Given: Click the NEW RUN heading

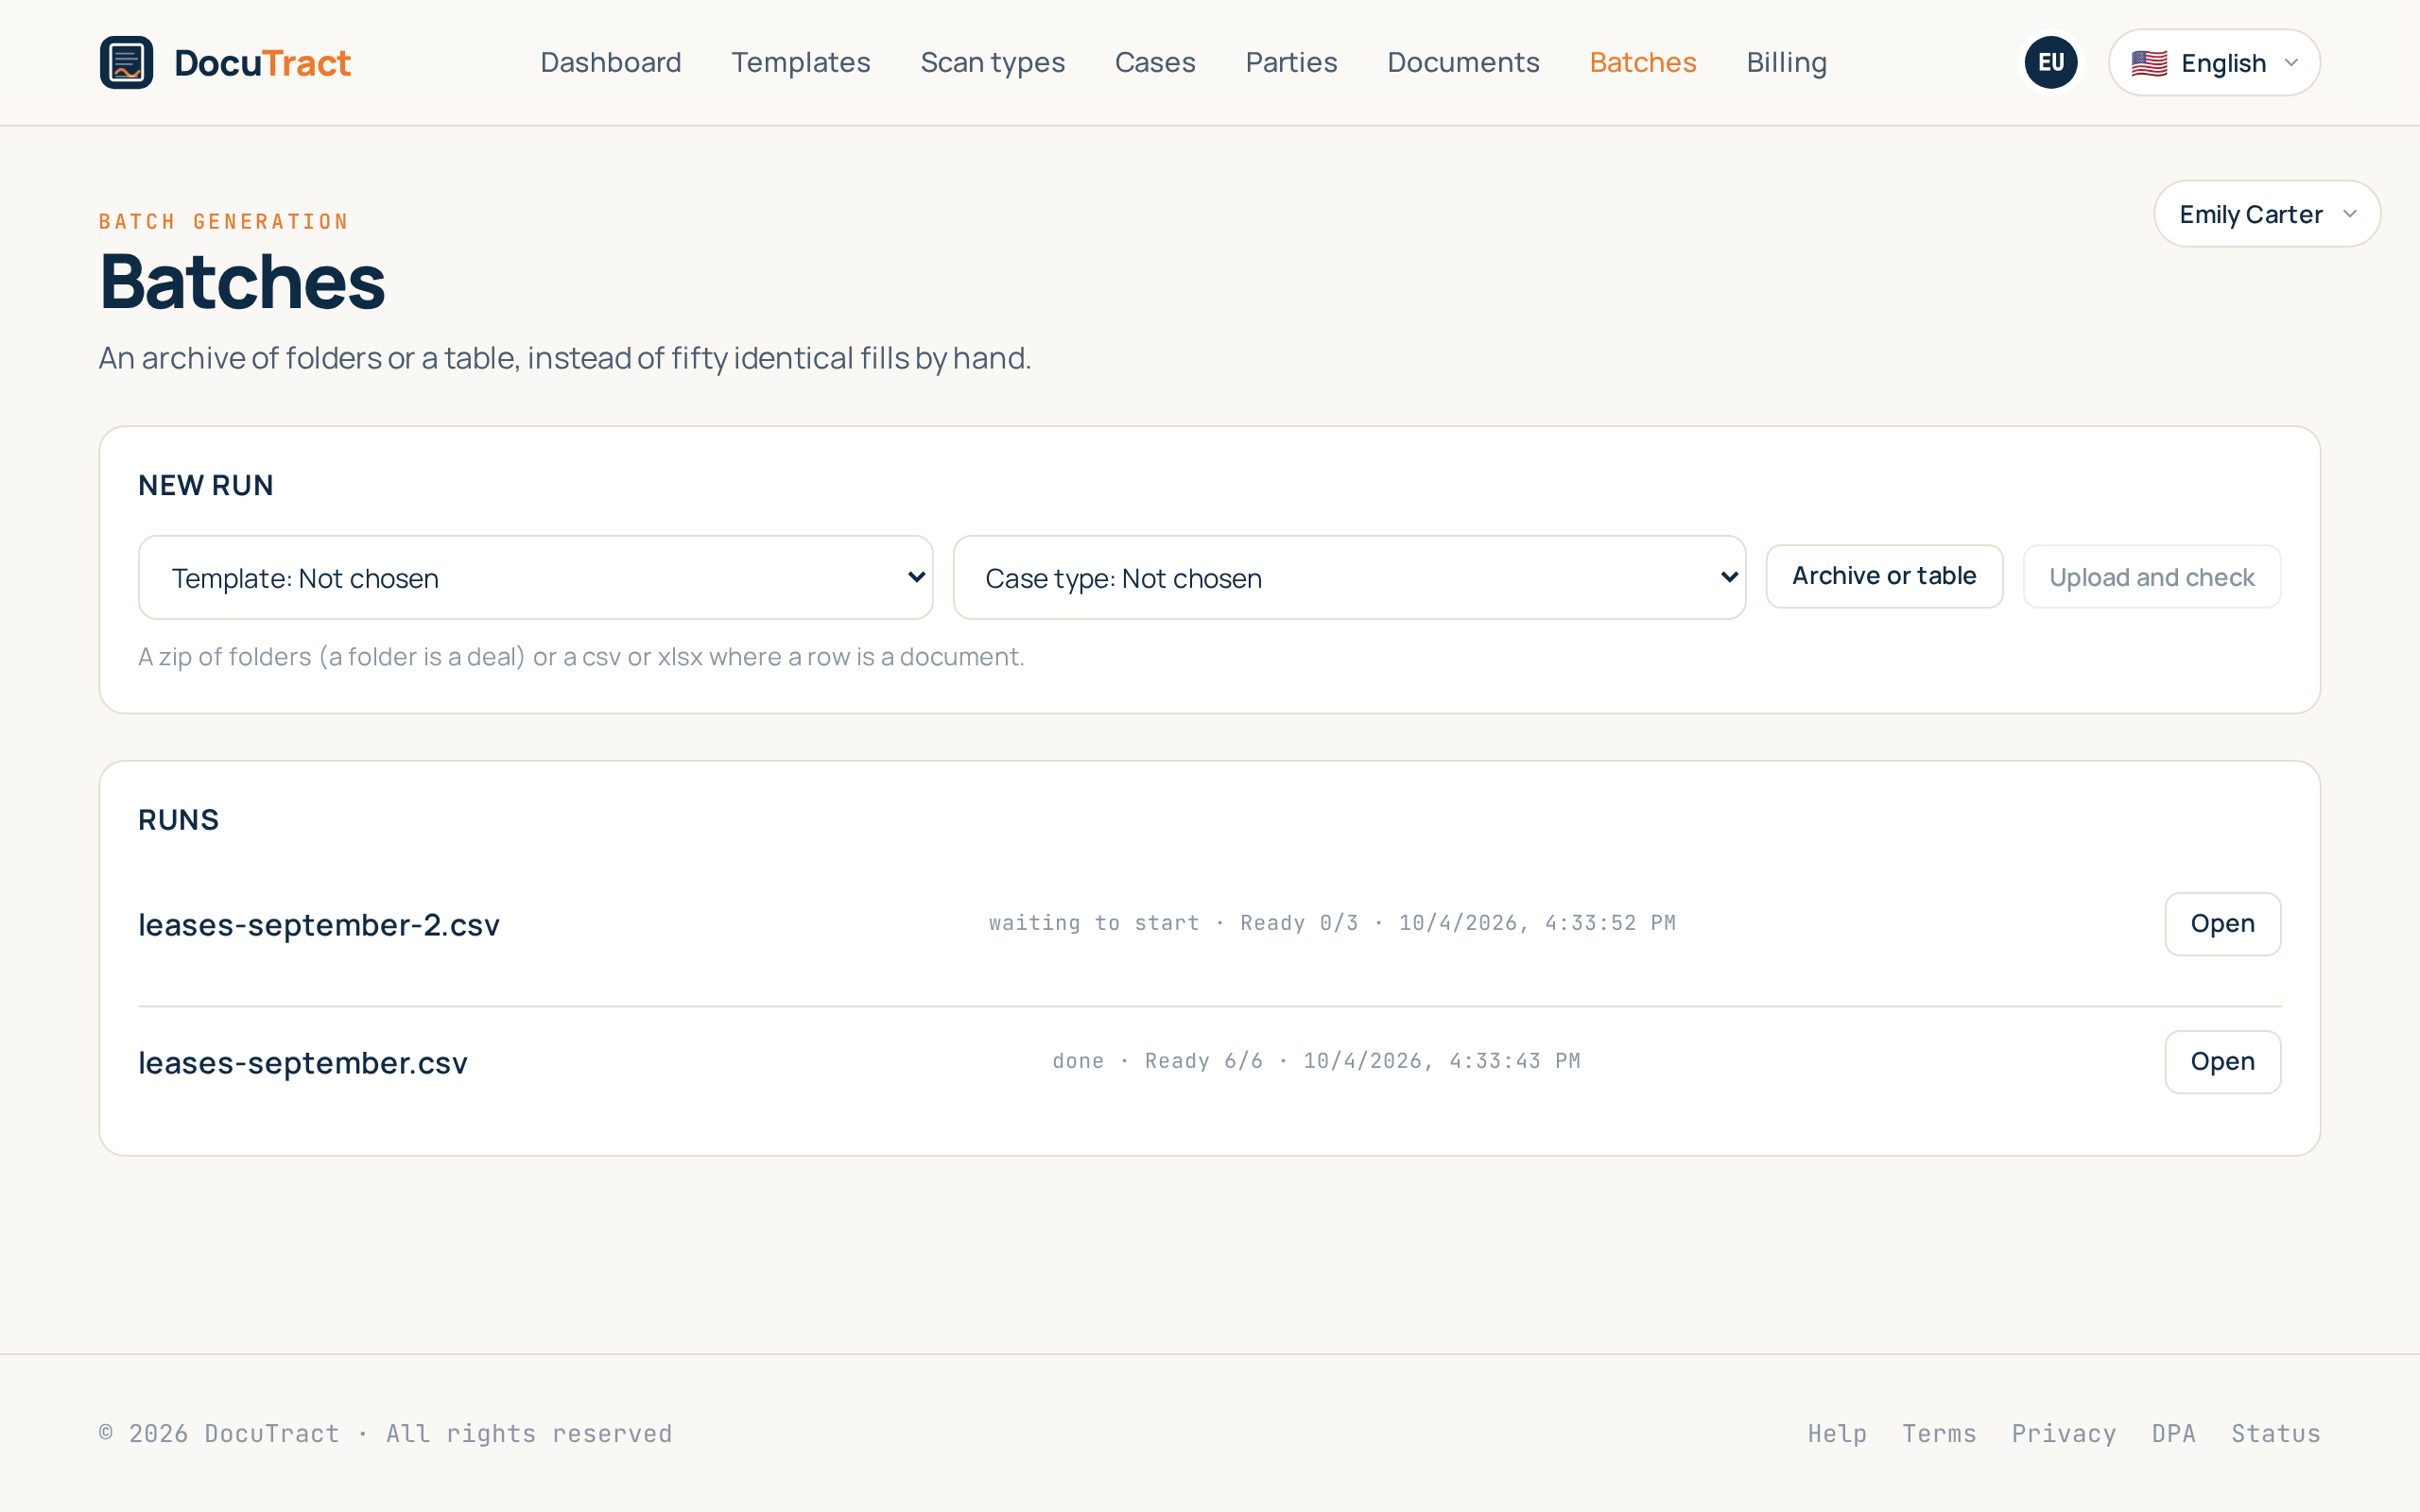Looking at the screenshot, I should 206,486.
